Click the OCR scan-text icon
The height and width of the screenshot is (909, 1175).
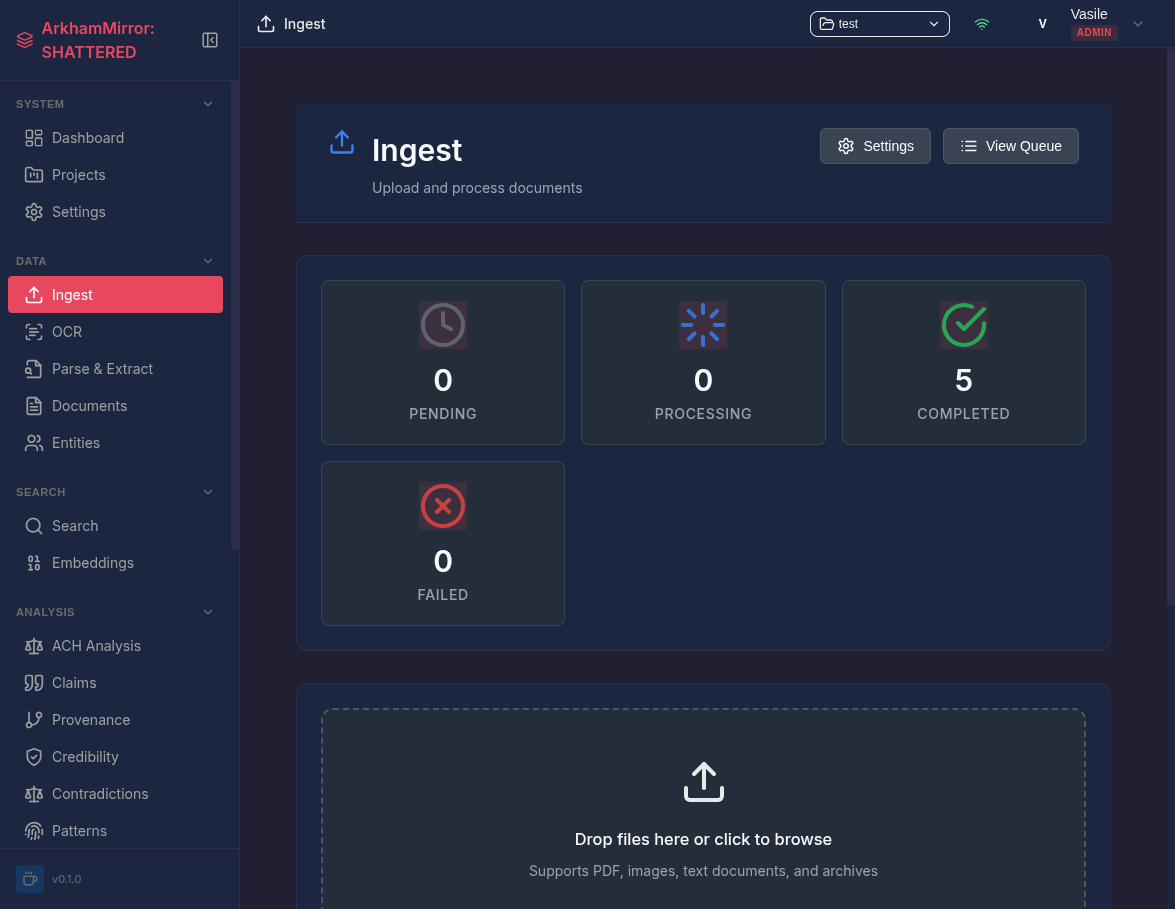point(34,332)
